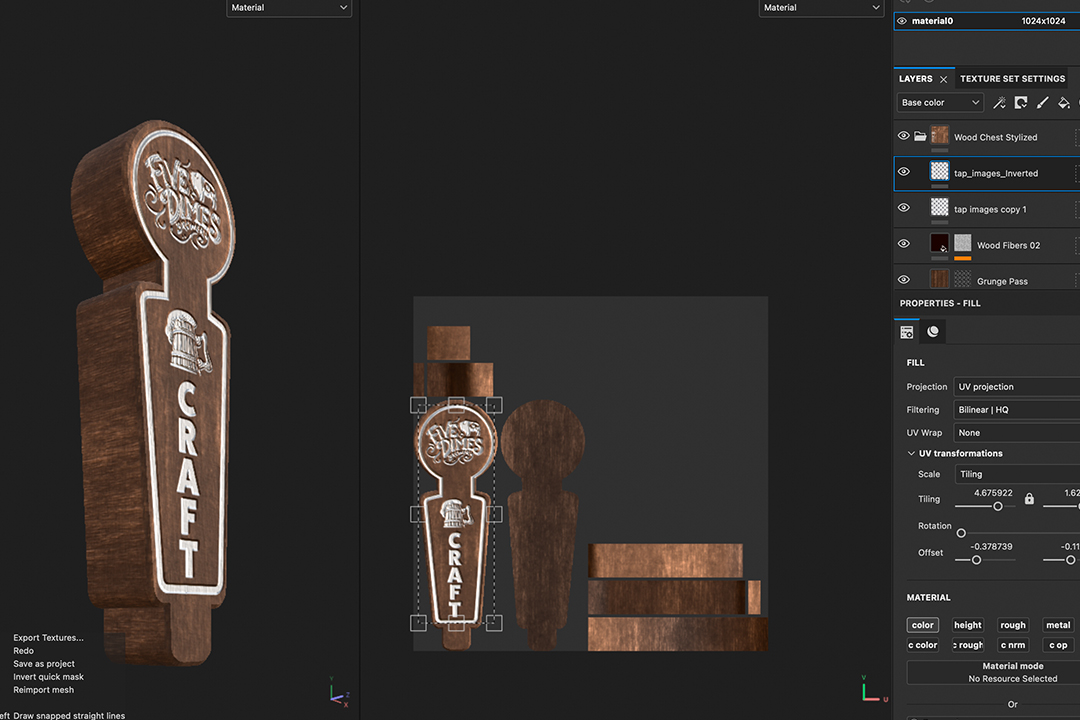Toggle the c nrm channel
The image size is (1080, 720).
[x=1013, y=645]
